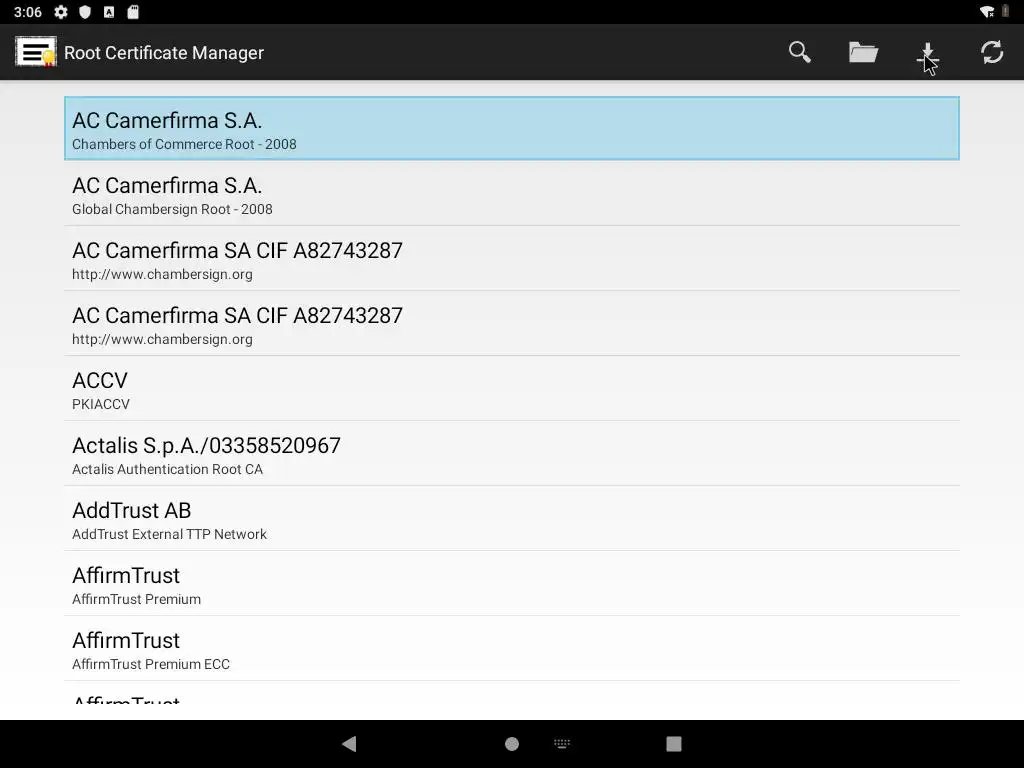This screenshot has width=1024, height=768.
Task: Open Actalis Authentication Root CA entry
Action: pos(512,454)
